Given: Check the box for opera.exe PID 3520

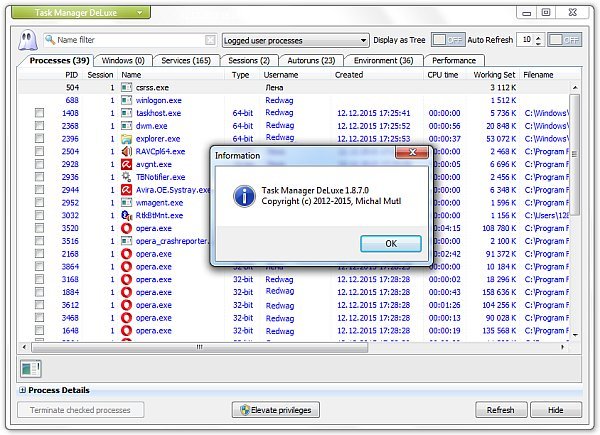Looking at the screenshot, I should 39,228.
